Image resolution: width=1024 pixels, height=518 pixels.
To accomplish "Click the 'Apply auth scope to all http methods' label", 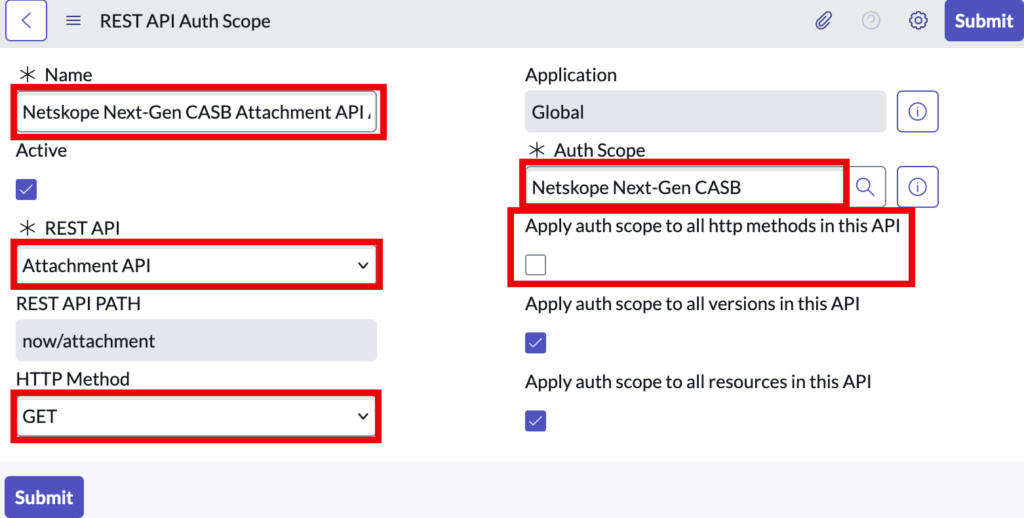I will pyautogui.click(x=712, y=226).
